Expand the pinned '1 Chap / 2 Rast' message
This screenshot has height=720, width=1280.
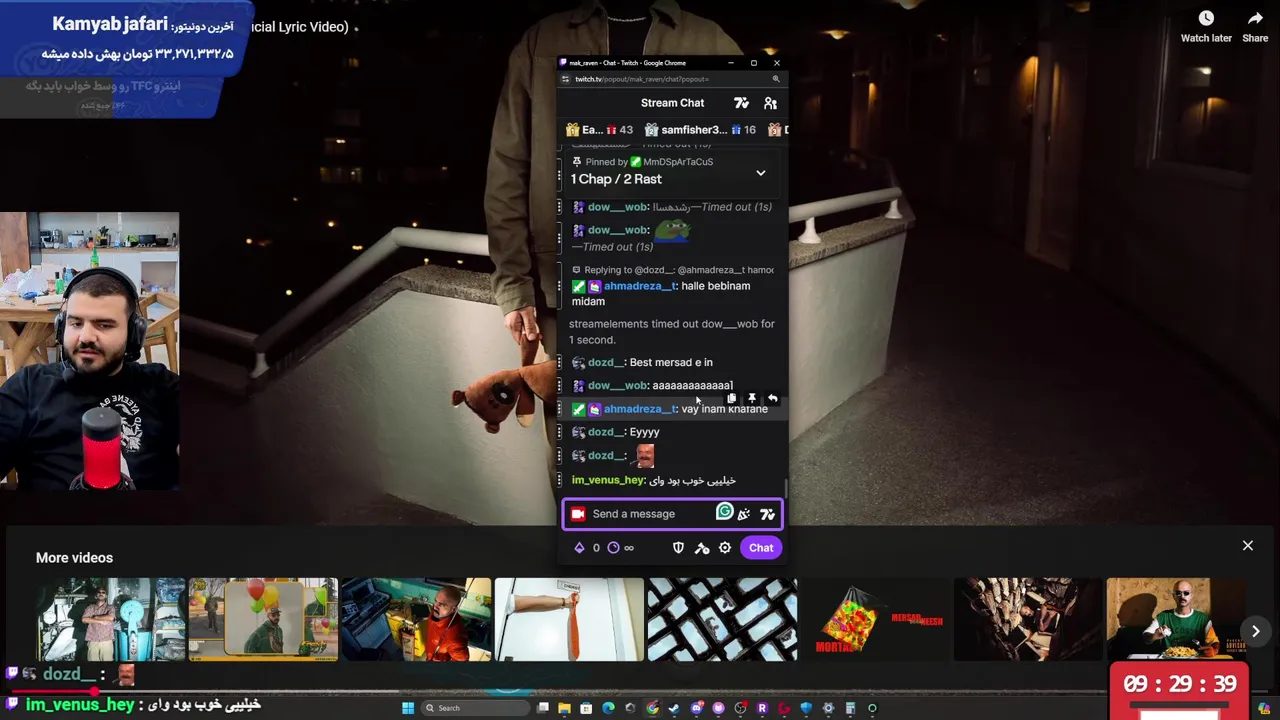(x=760, y=173)
